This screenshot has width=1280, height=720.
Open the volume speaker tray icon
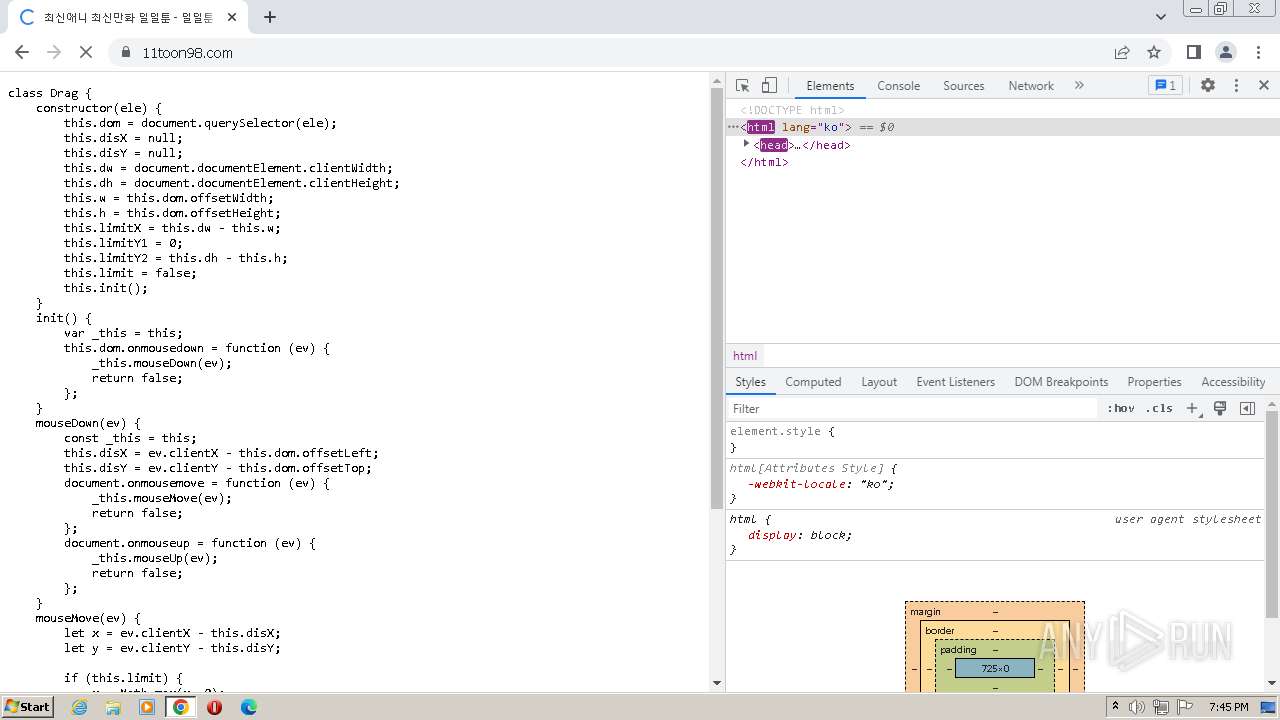click(1137, 707)
